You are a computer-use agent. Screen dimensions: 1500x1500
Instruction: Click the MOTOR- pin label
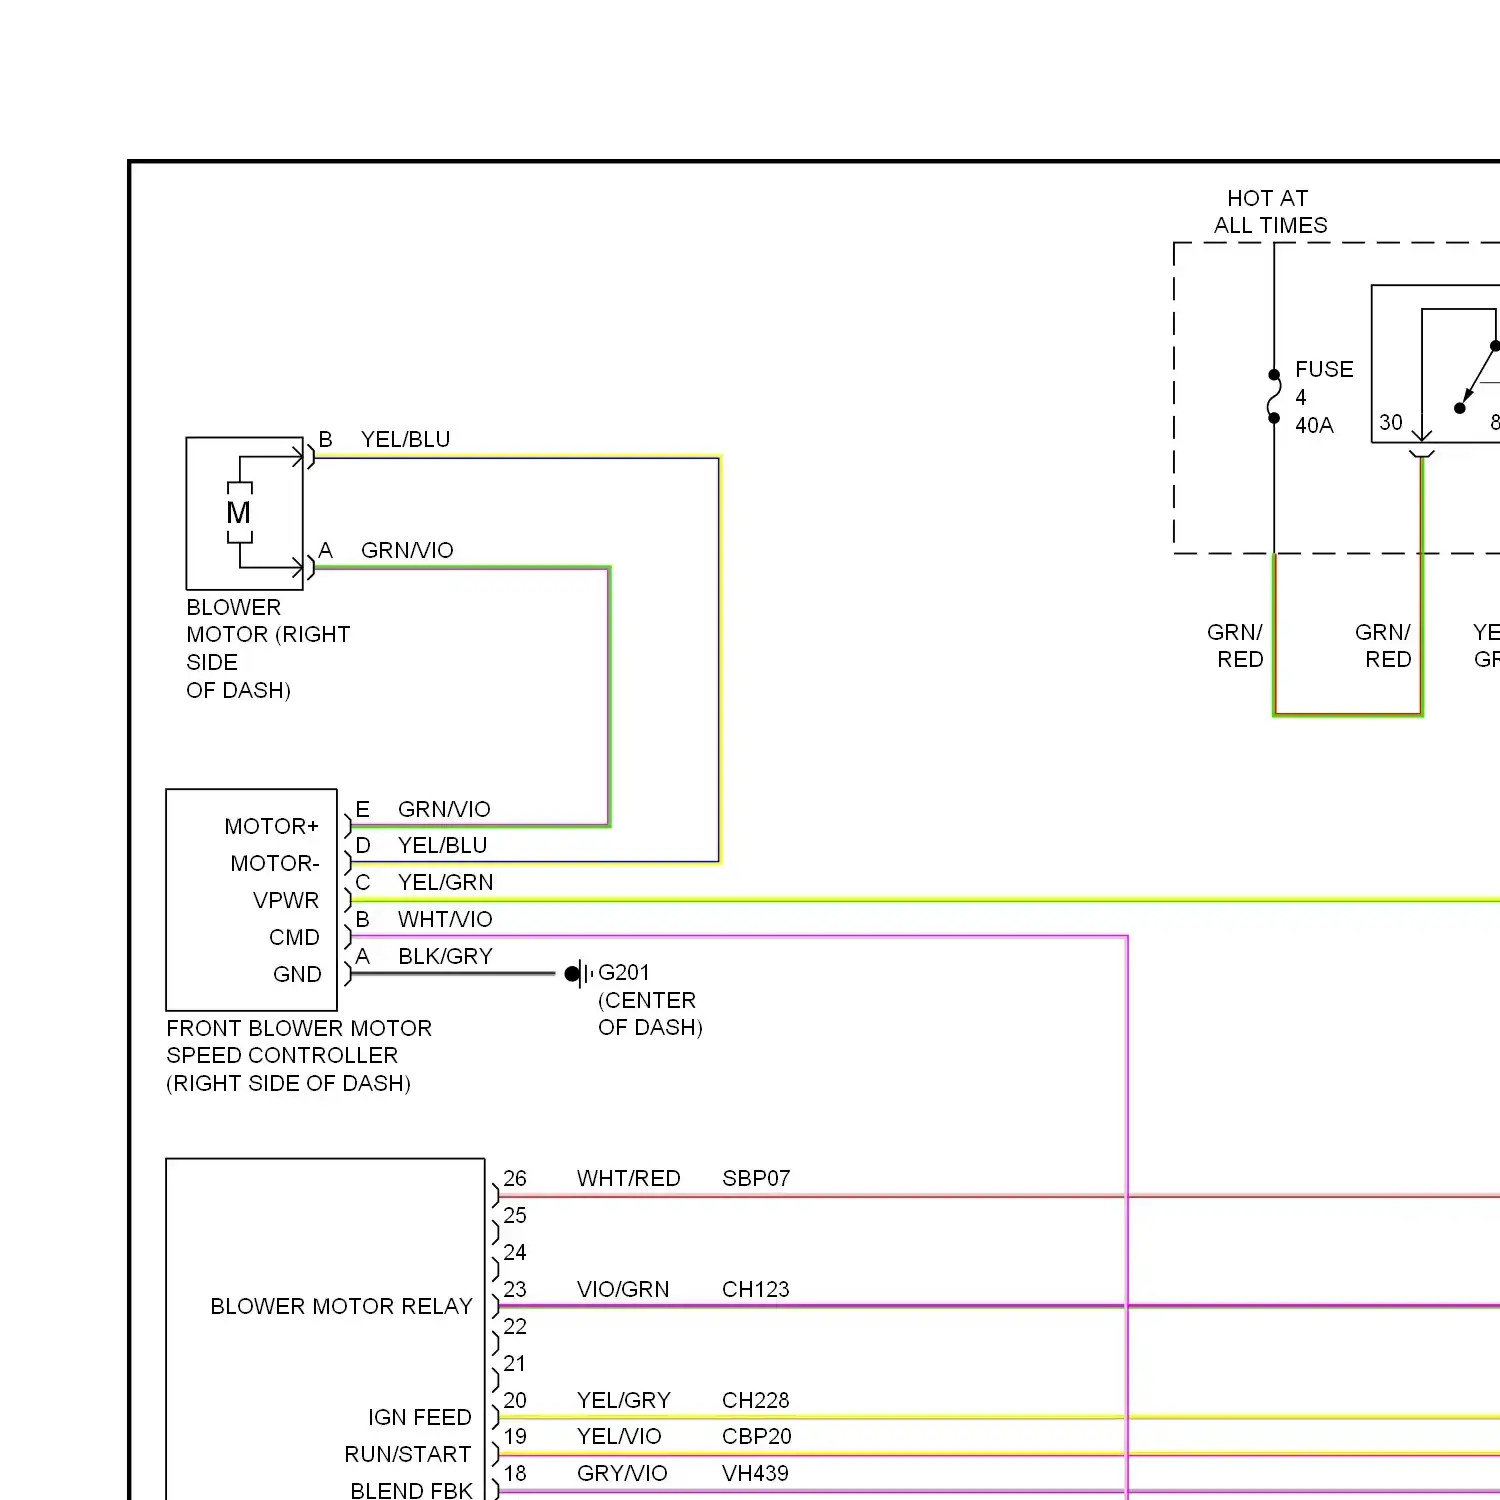point(275,863)
